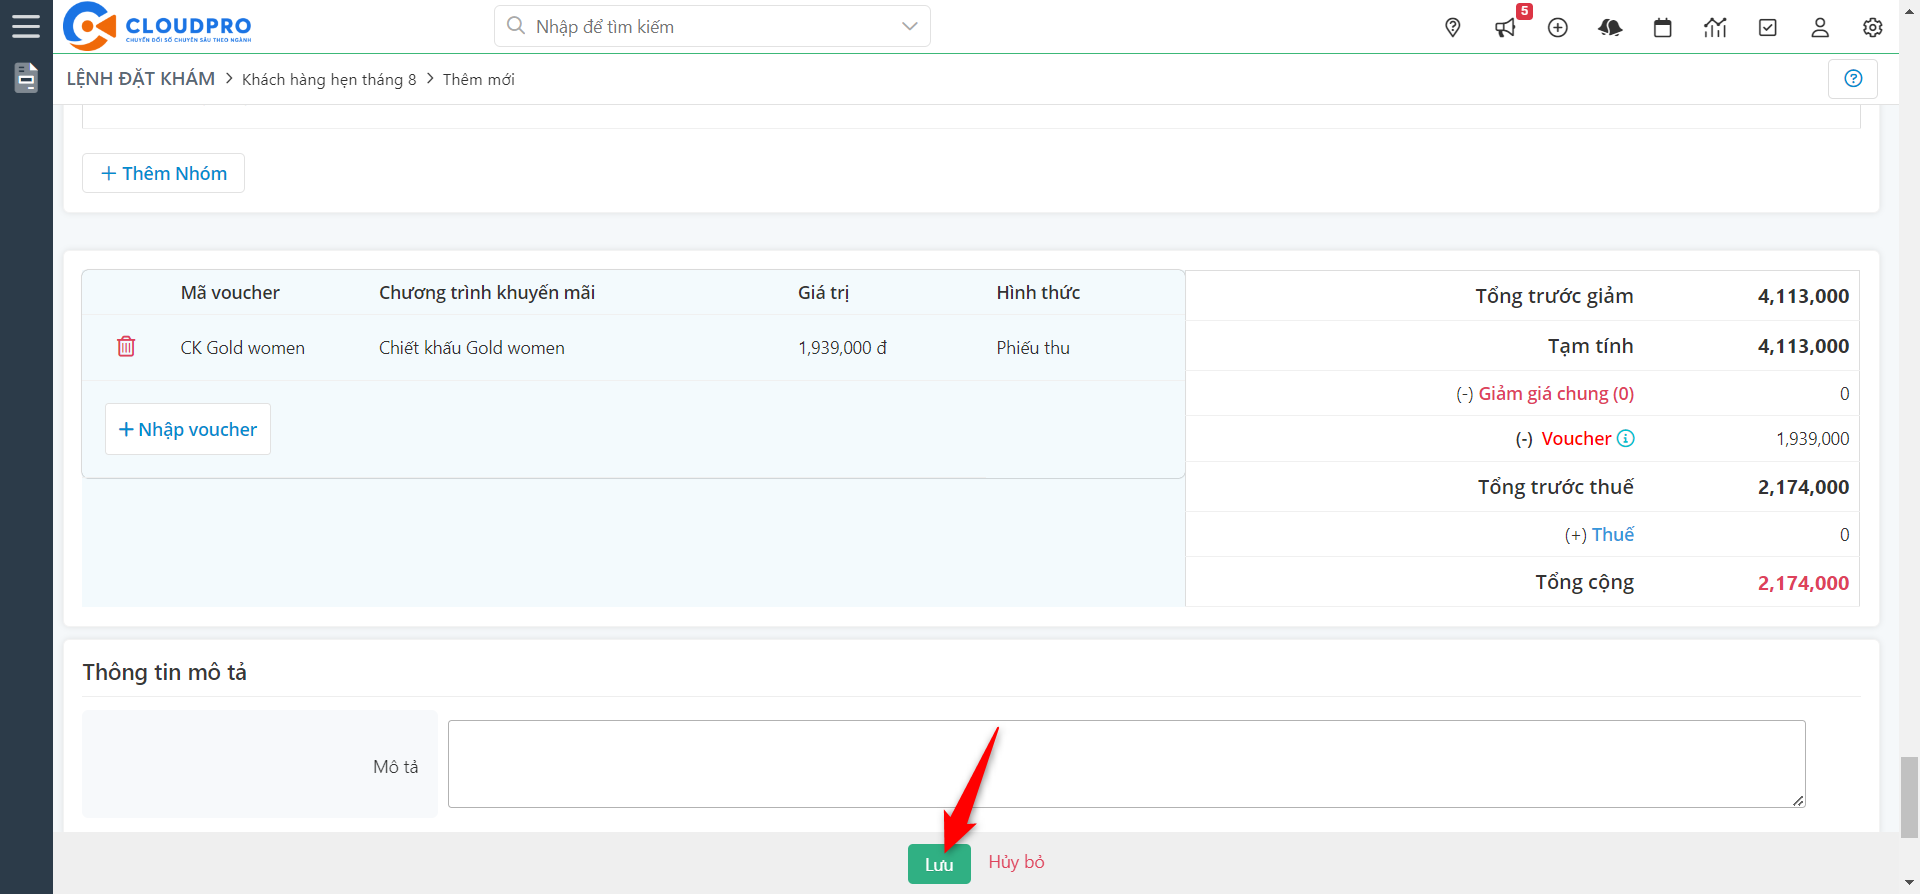Save with the Lưu button
Screen dimensions: 1920x894
coord(939,864)
